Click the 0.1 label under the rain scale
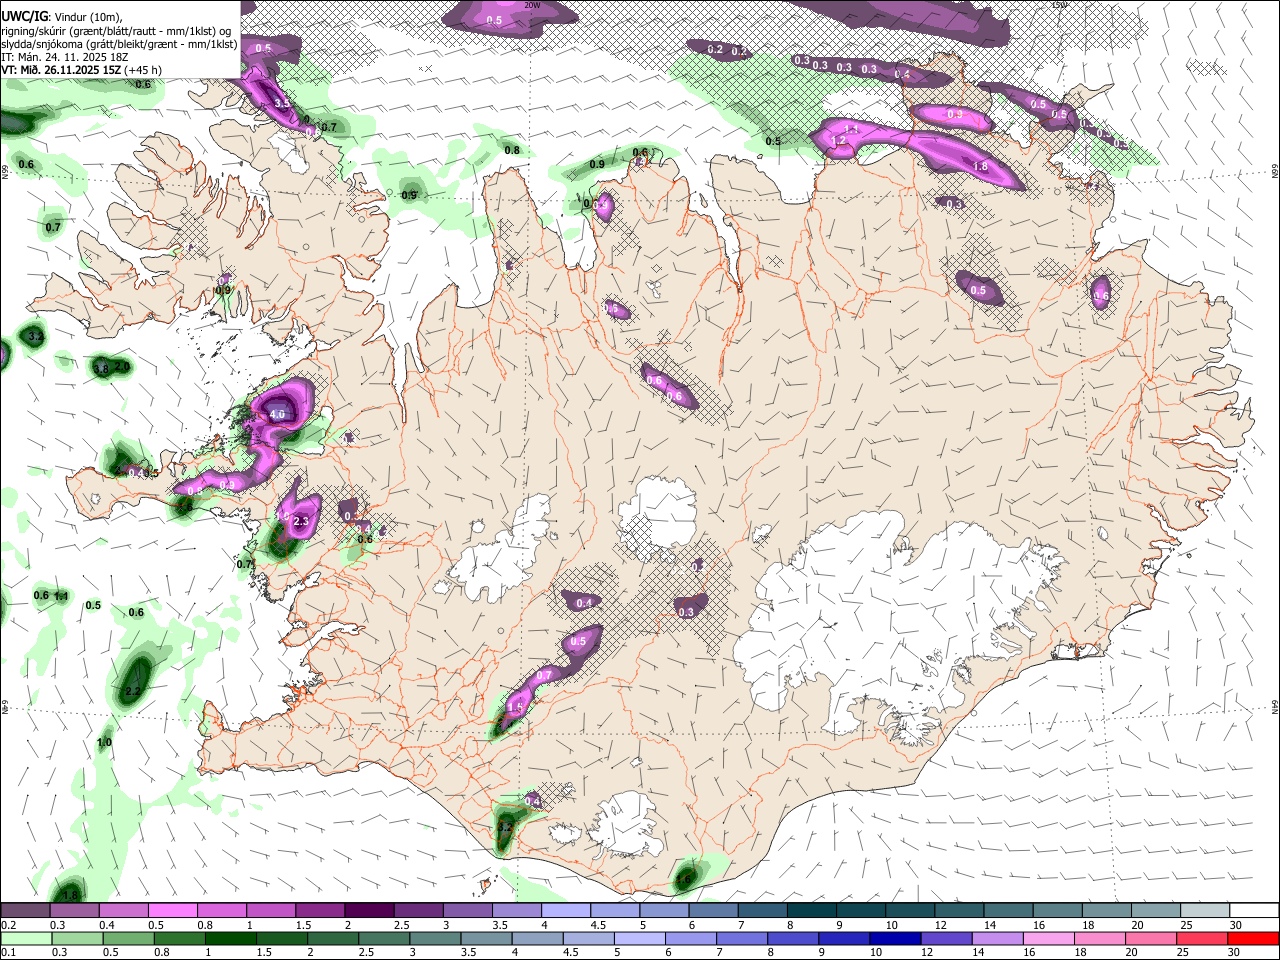 (8, 953)
